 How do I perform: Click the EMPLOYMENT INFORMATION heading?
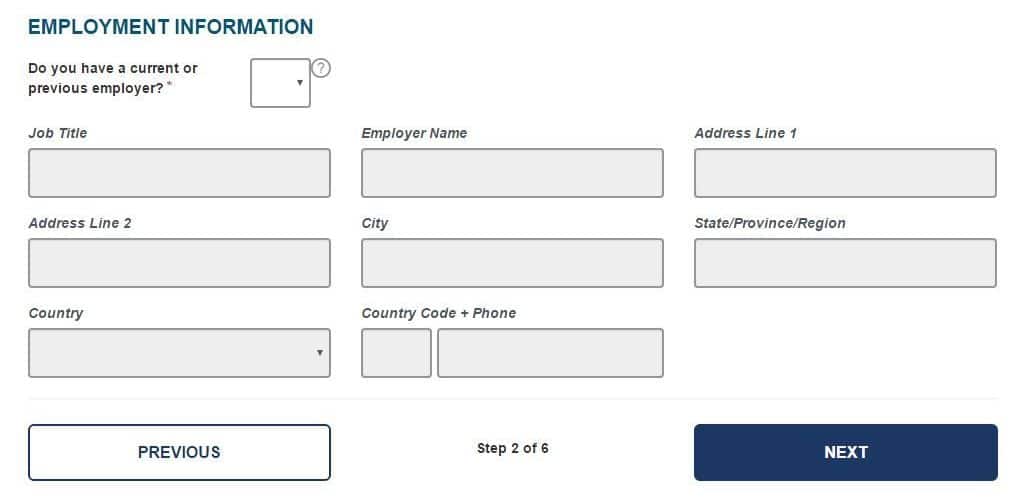pyautogui.click(x=171, y=27)
